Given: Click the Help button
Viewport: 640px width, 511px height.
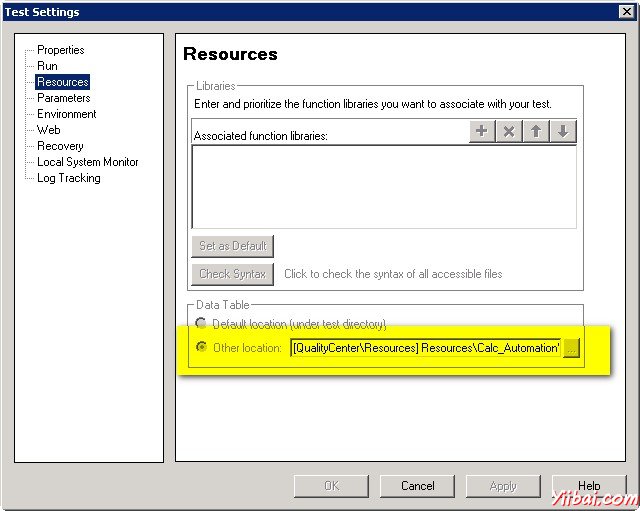Looking at the screenshot, I should [589, 486].
